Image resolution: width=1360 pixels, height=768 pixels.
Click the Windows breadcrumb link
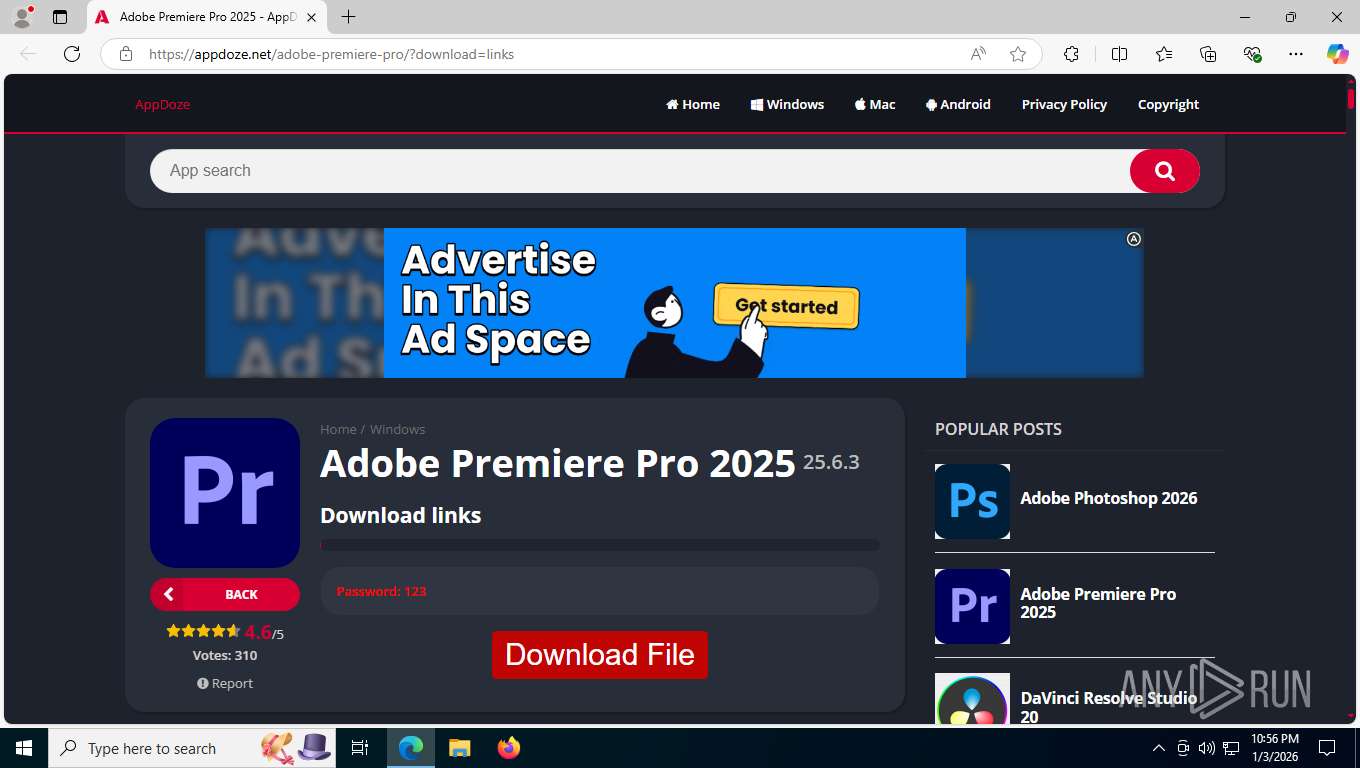coord(397,429)
